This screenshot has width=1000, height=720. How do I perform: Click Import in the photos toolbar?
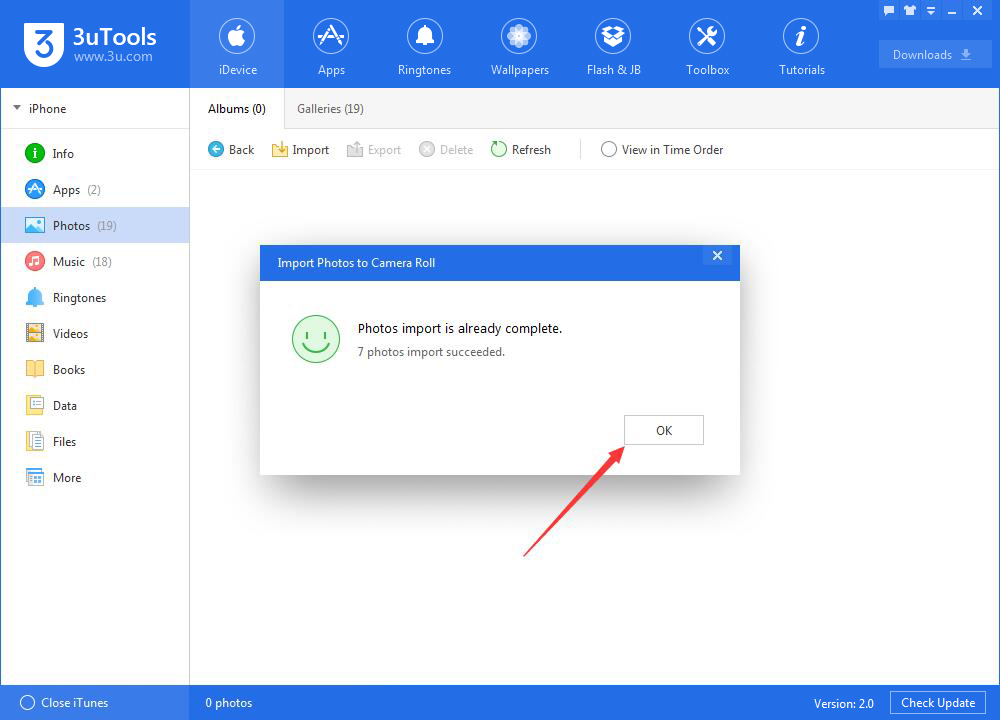[300, 149]
